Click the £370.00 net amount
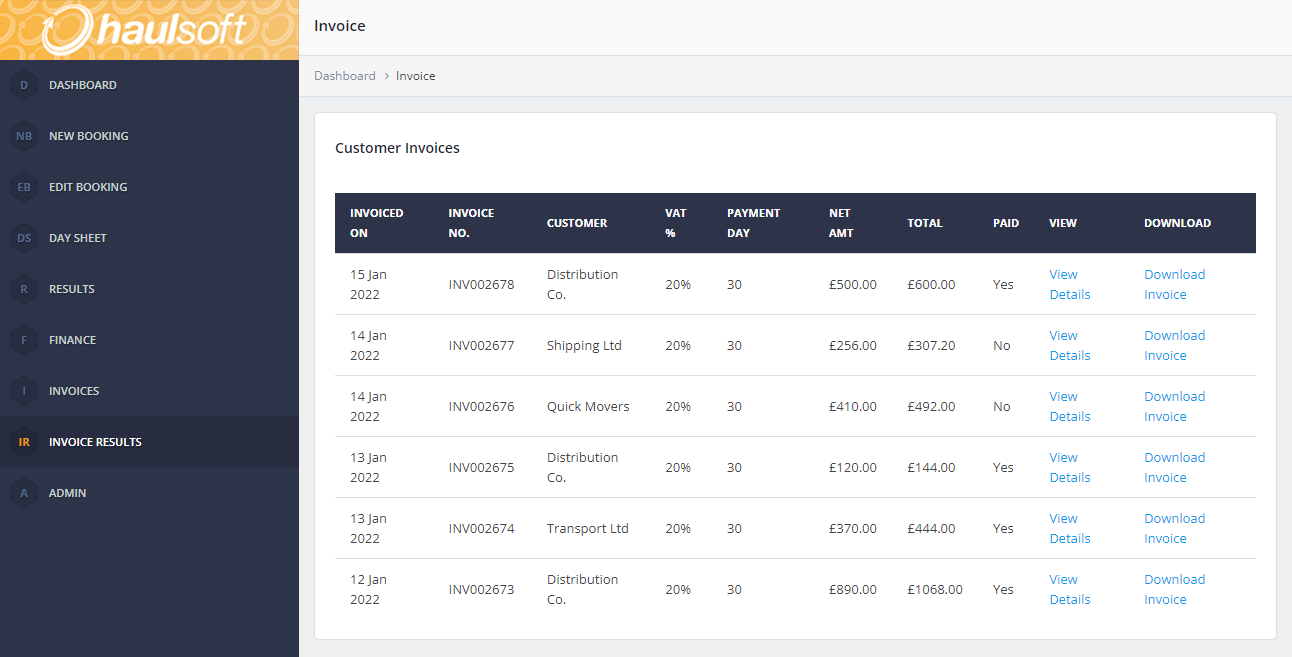Image resolution: width=1292 pixels, height=657 pixels. click(x=853, y=528)
